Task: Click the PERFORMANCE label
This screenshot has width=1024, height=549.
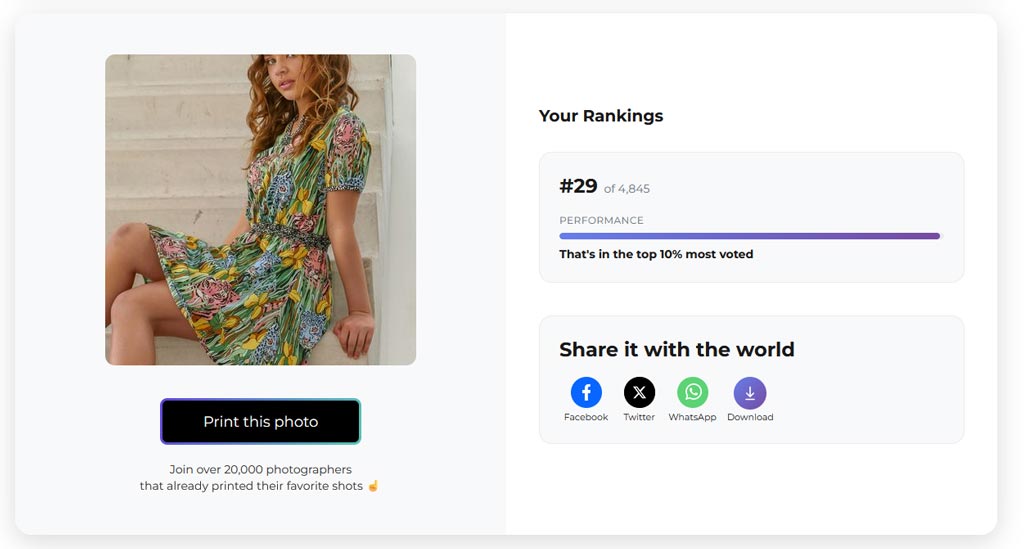Action: coord(601,220)
